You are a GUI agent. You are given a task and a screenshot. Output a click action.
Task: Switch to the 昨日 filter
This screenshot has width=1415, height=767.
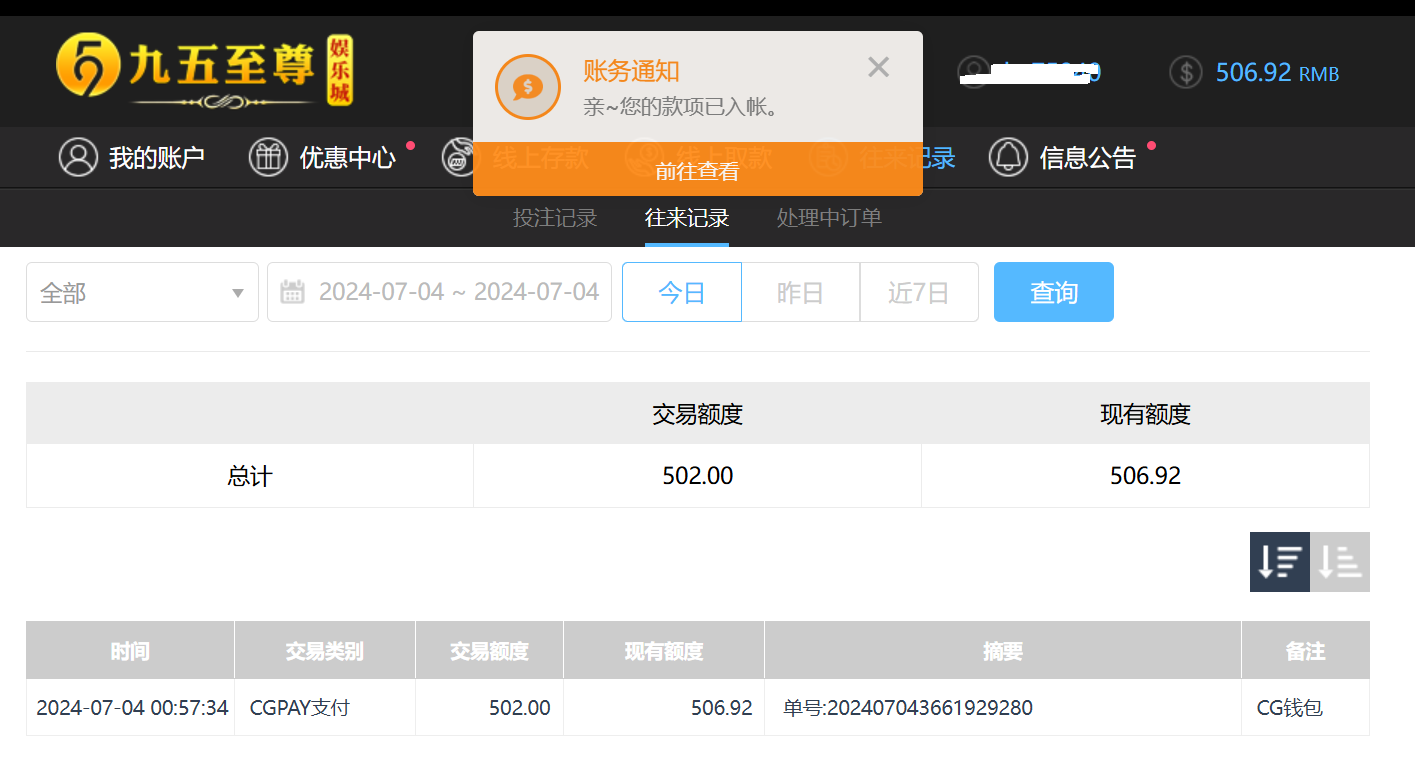pos(800,291)
